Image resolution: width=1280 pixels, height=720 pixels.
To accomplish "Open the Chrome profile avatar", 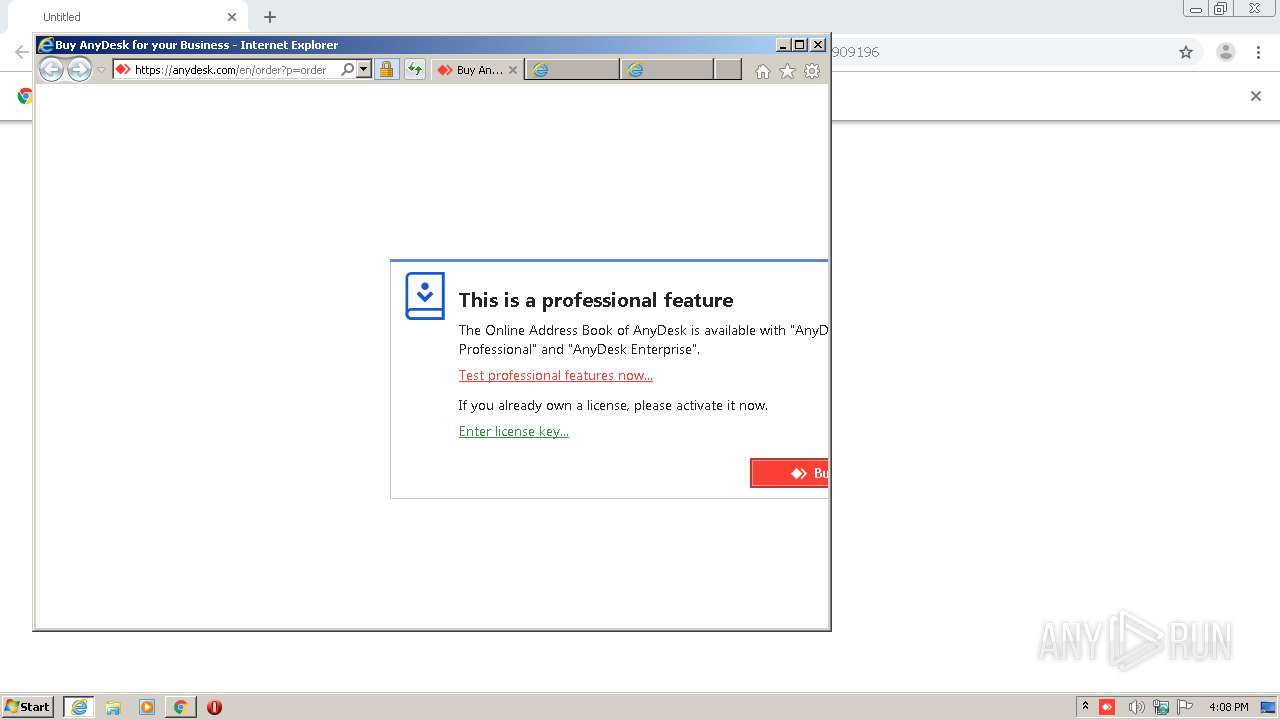I will click(x=1226, y=52).
